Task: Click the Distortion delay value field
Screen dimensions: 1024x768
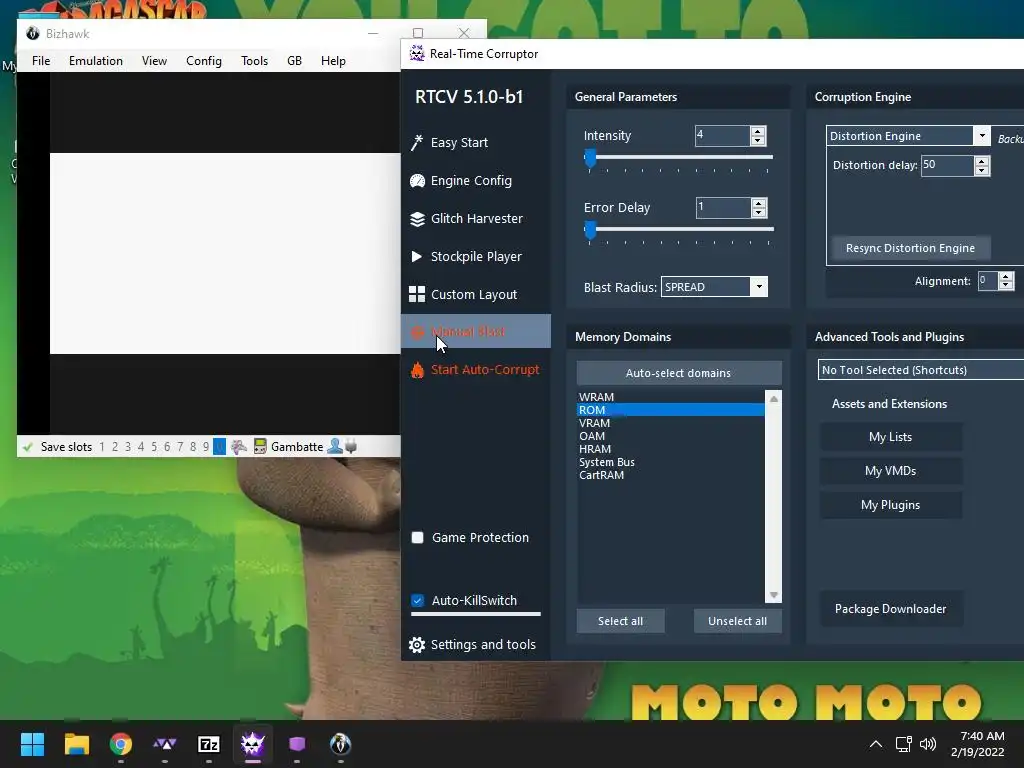Action: [x=947, y=165]
